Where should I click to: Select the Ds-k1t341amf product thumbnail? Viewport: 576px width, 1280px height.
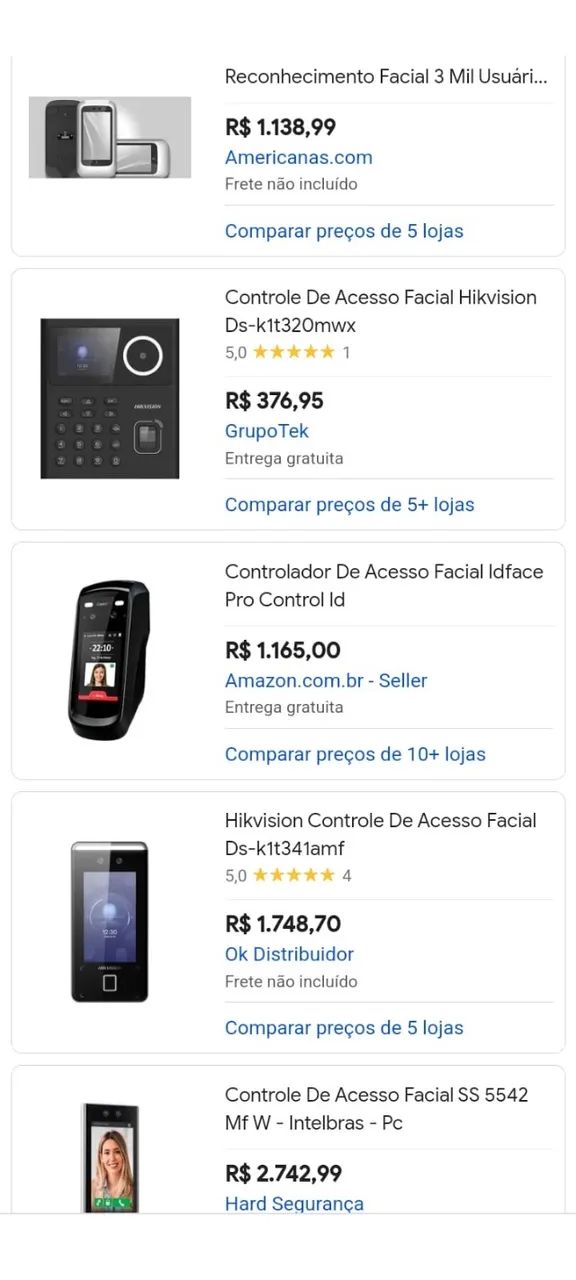point(110,919)
